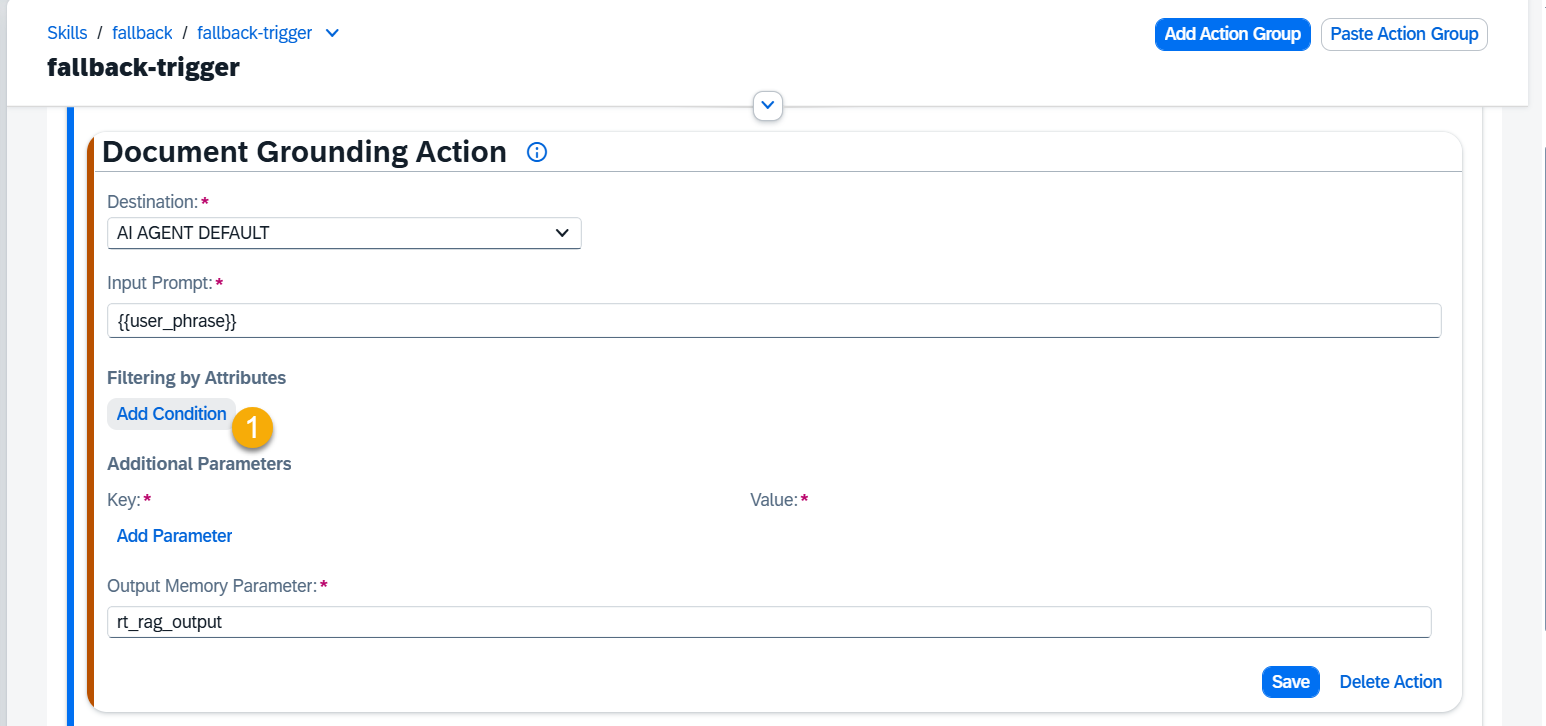Open the fallback breadcrumb link
The height and width of the screenshot is (726, 1546).
click(x=142, y=33)
